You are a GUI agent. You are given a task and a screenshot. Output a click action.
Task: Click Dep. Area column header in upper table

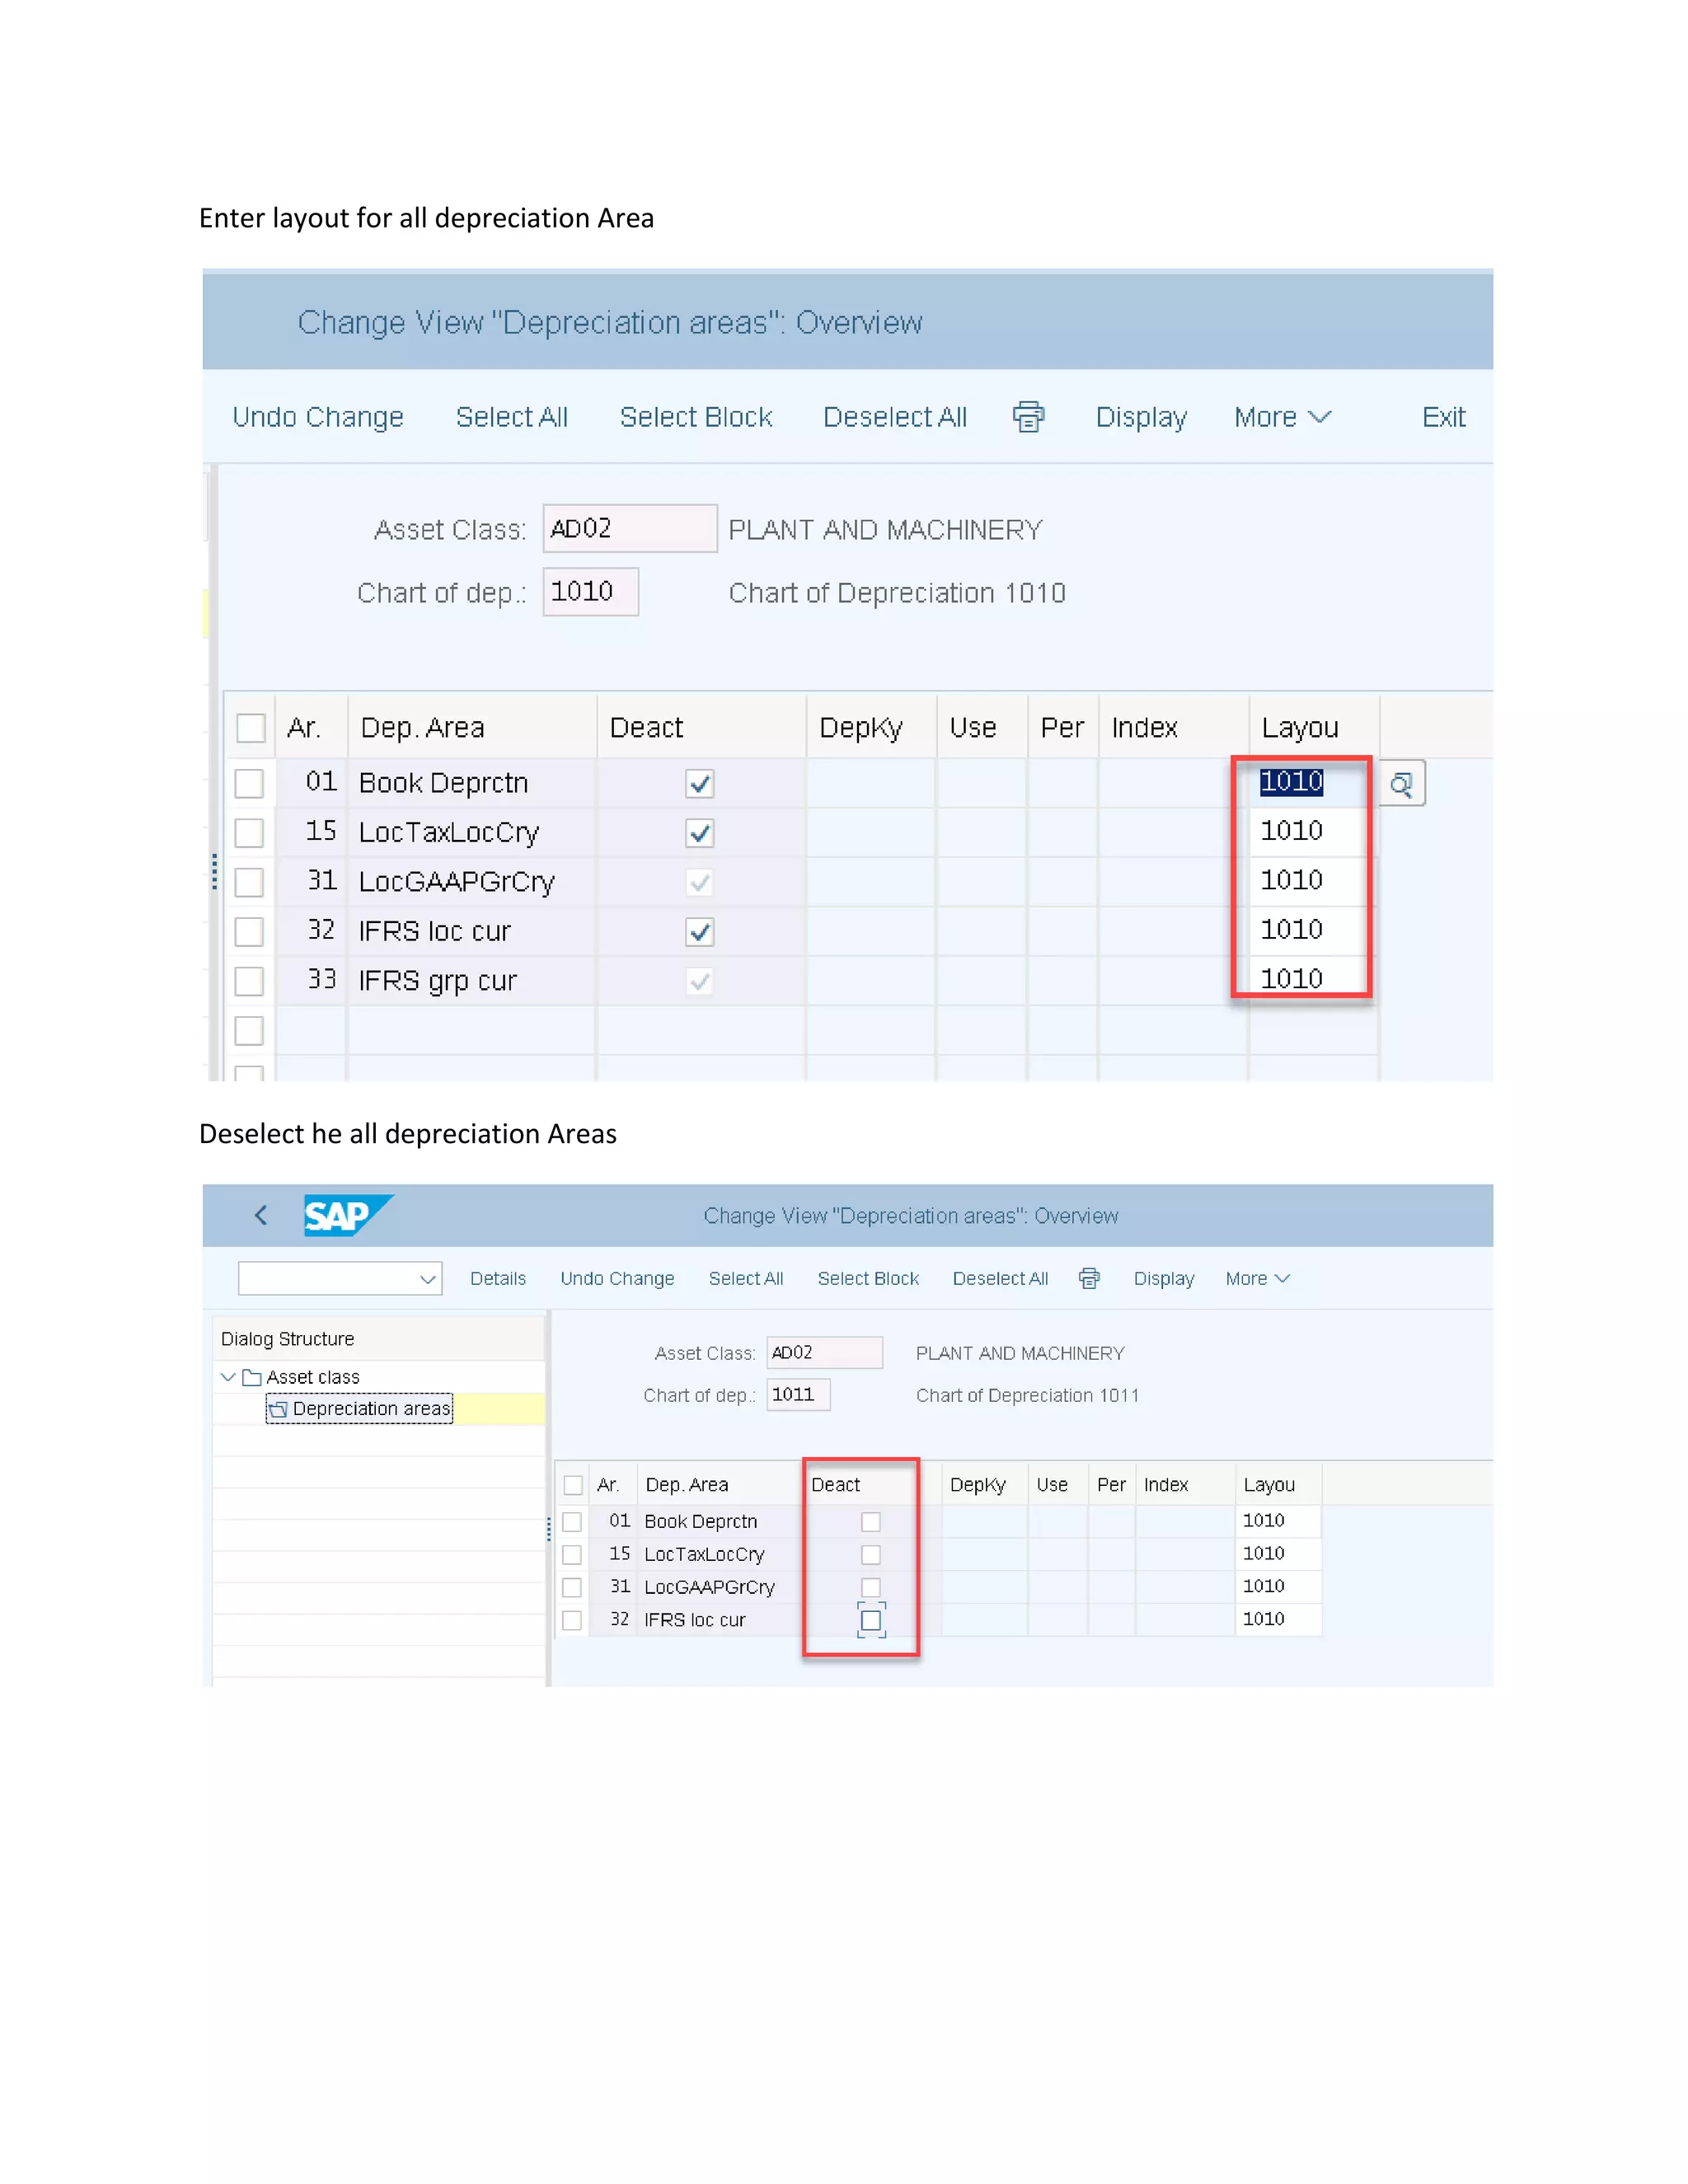[472, 727]
